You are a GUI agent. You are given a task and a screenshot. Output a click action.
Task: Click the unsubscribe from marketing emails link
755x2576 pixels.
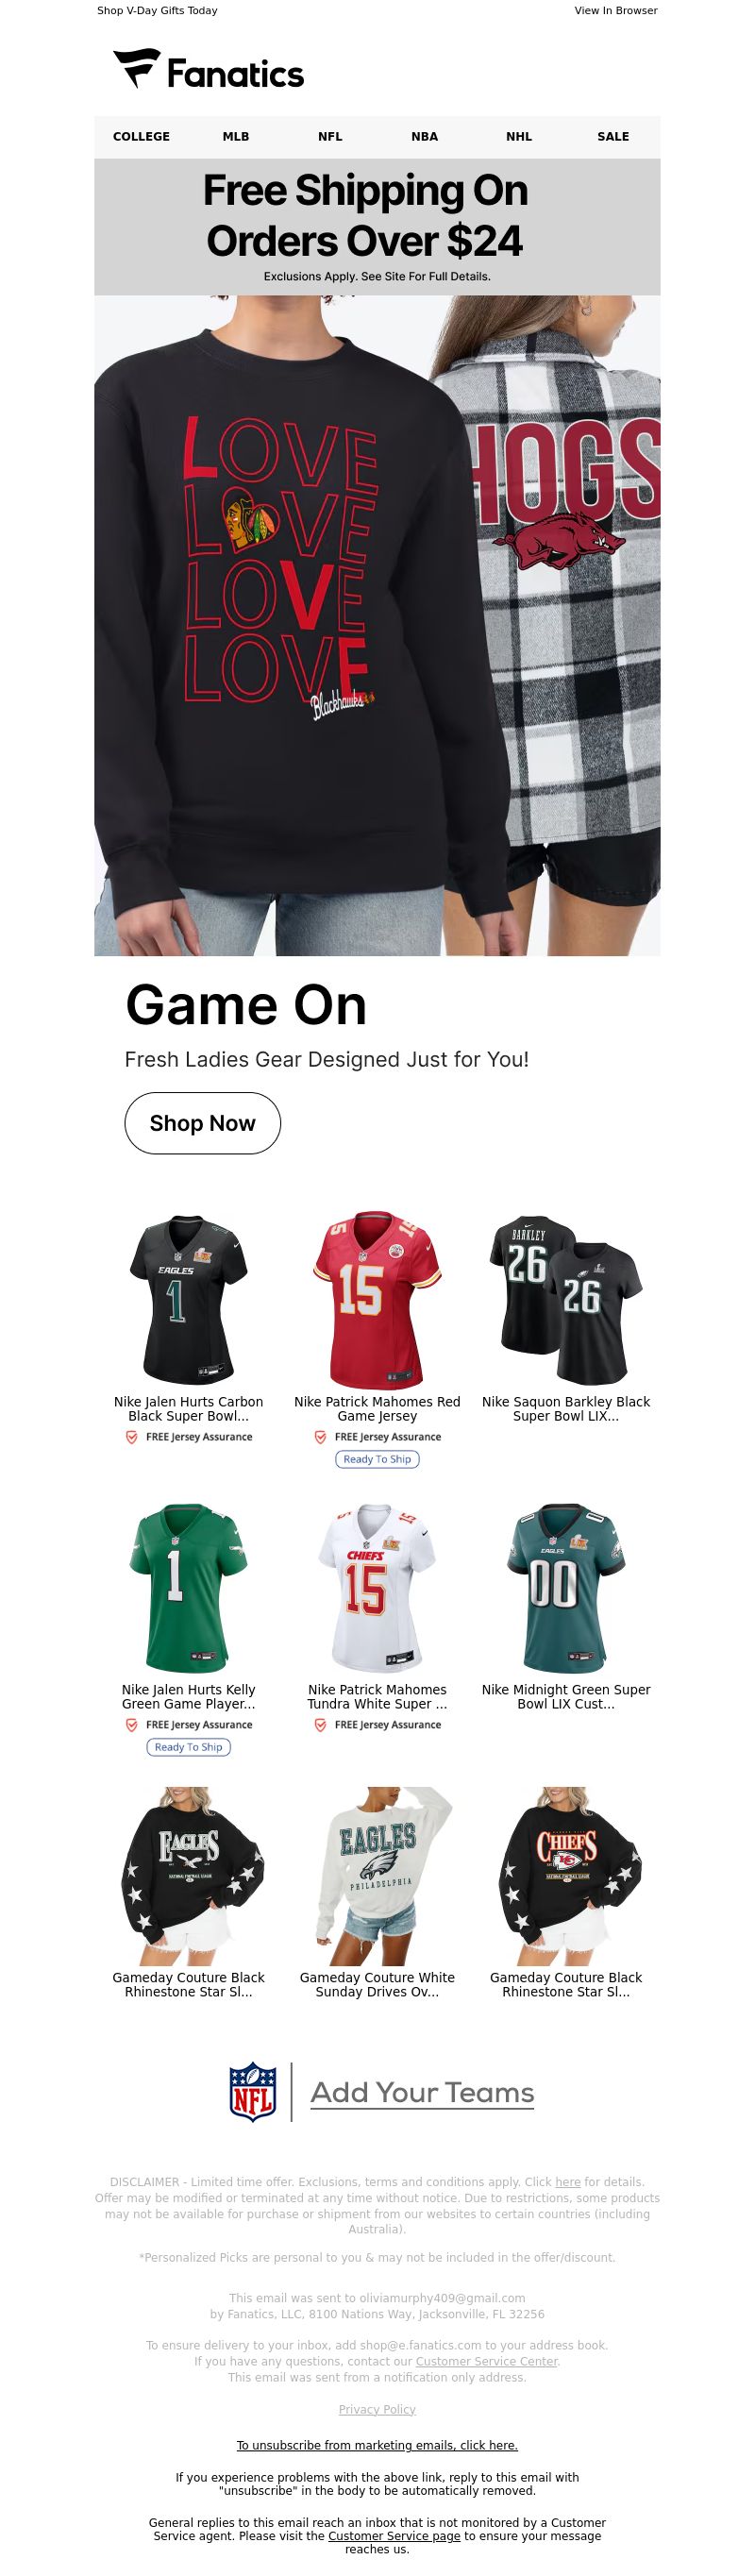(x=377, y=2445)
